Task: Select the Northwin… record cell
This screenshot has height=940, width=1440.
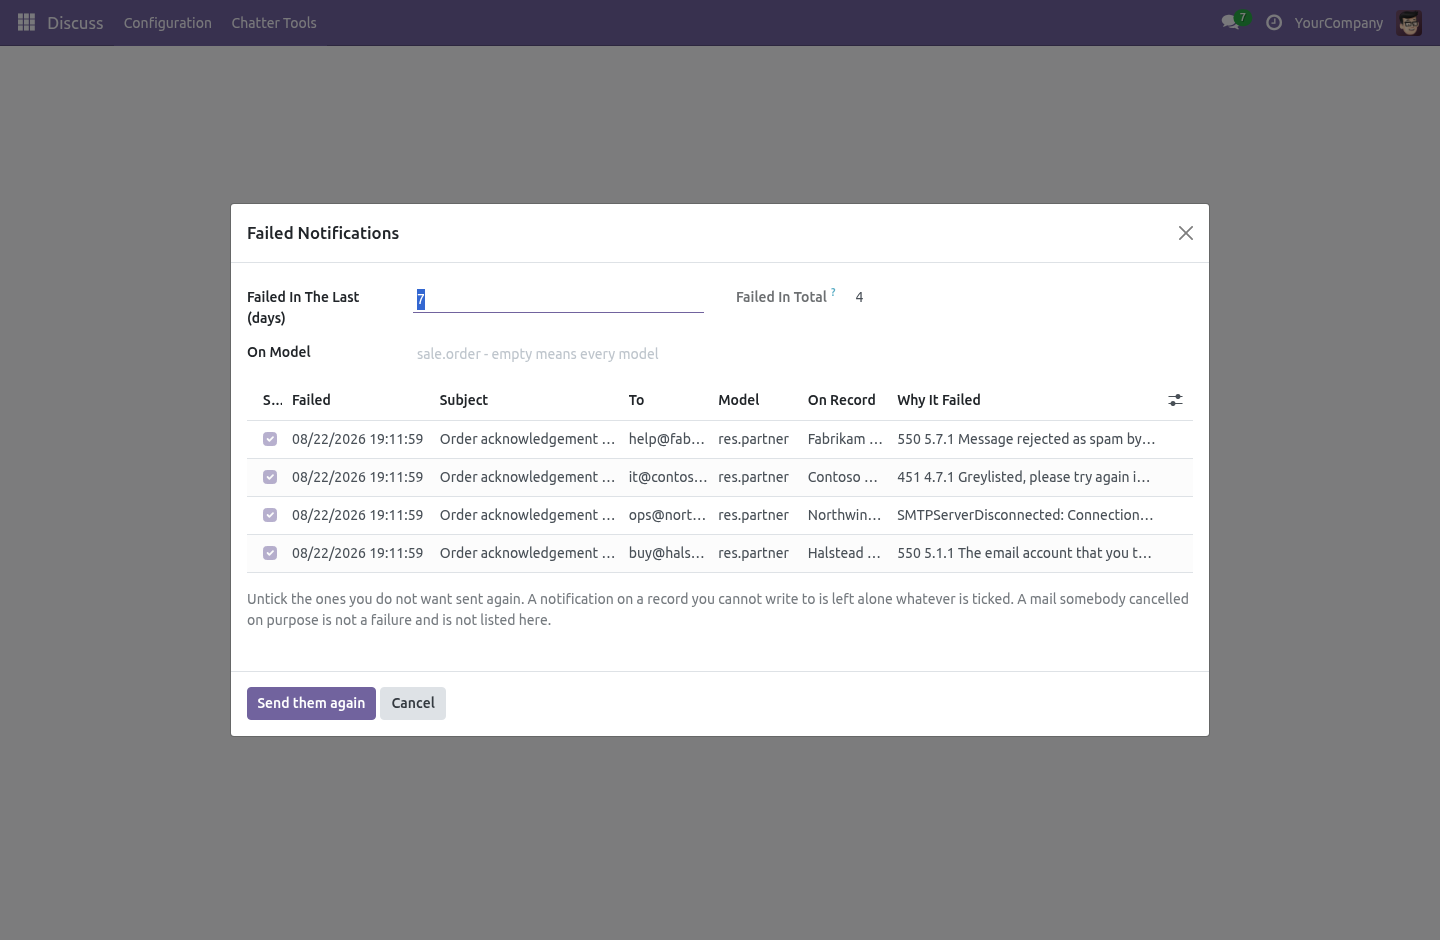Action: (844, 515)
